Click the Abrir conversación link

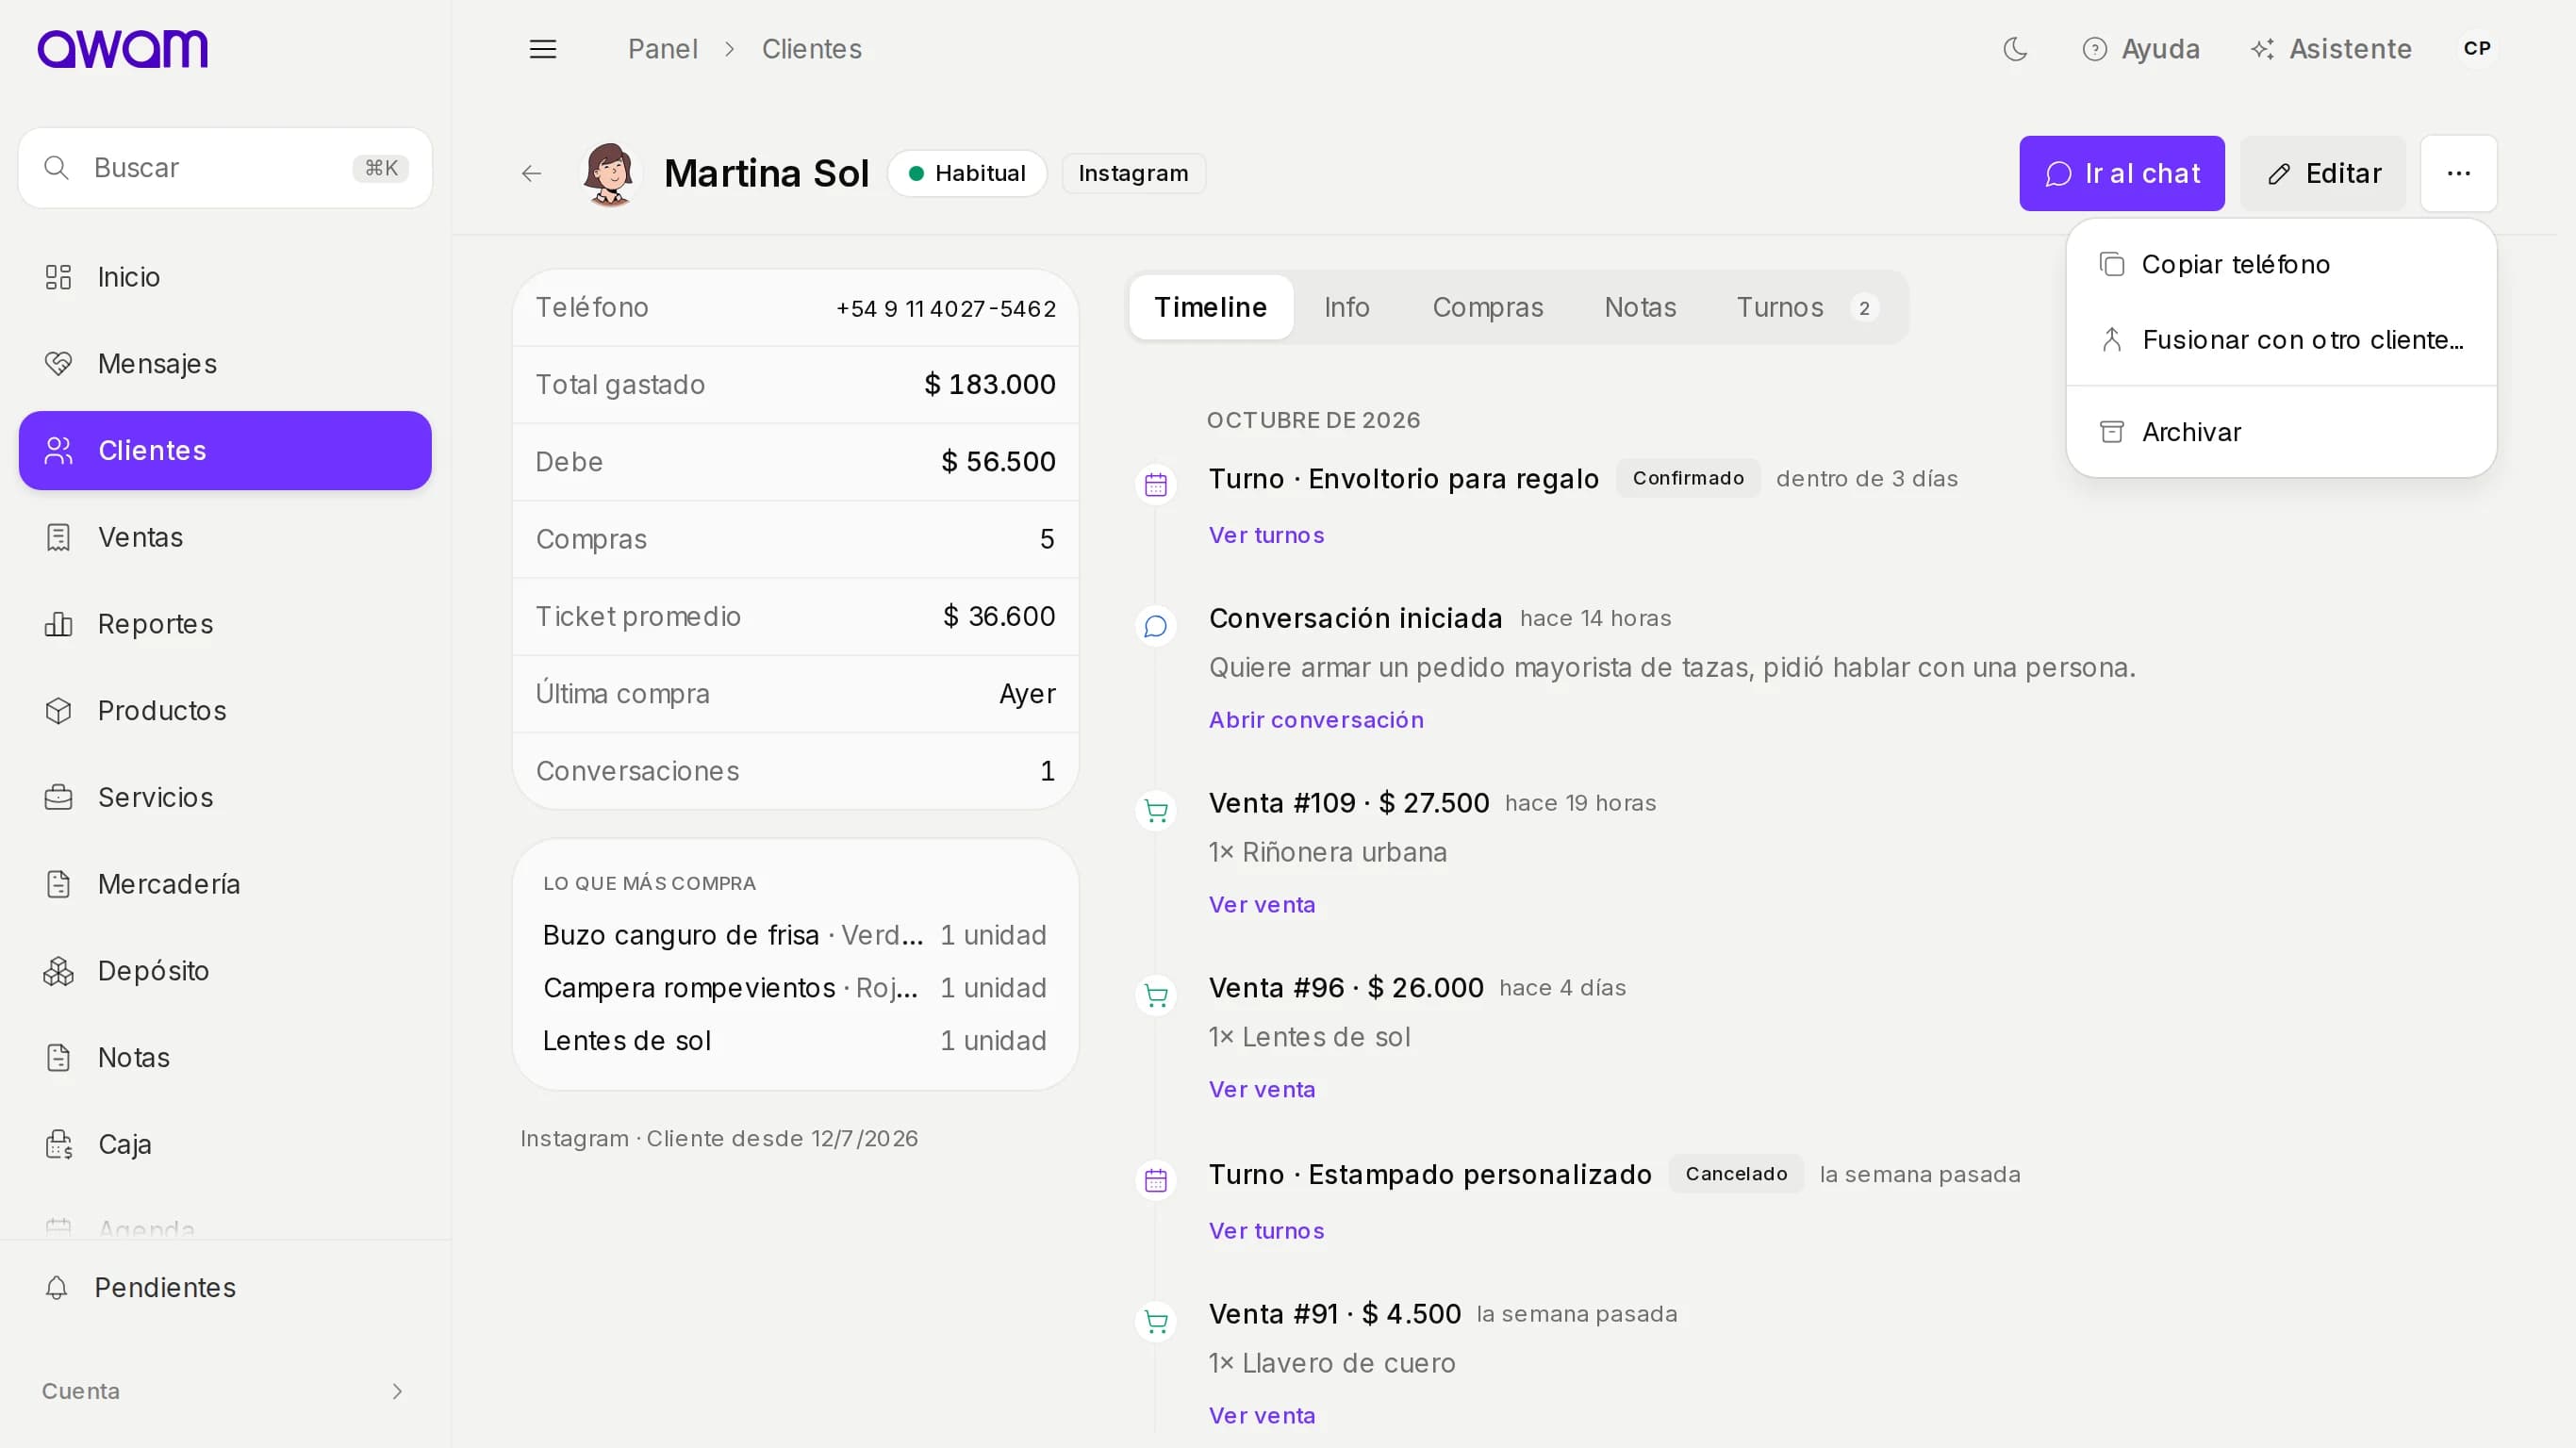tap(1316, 720)
